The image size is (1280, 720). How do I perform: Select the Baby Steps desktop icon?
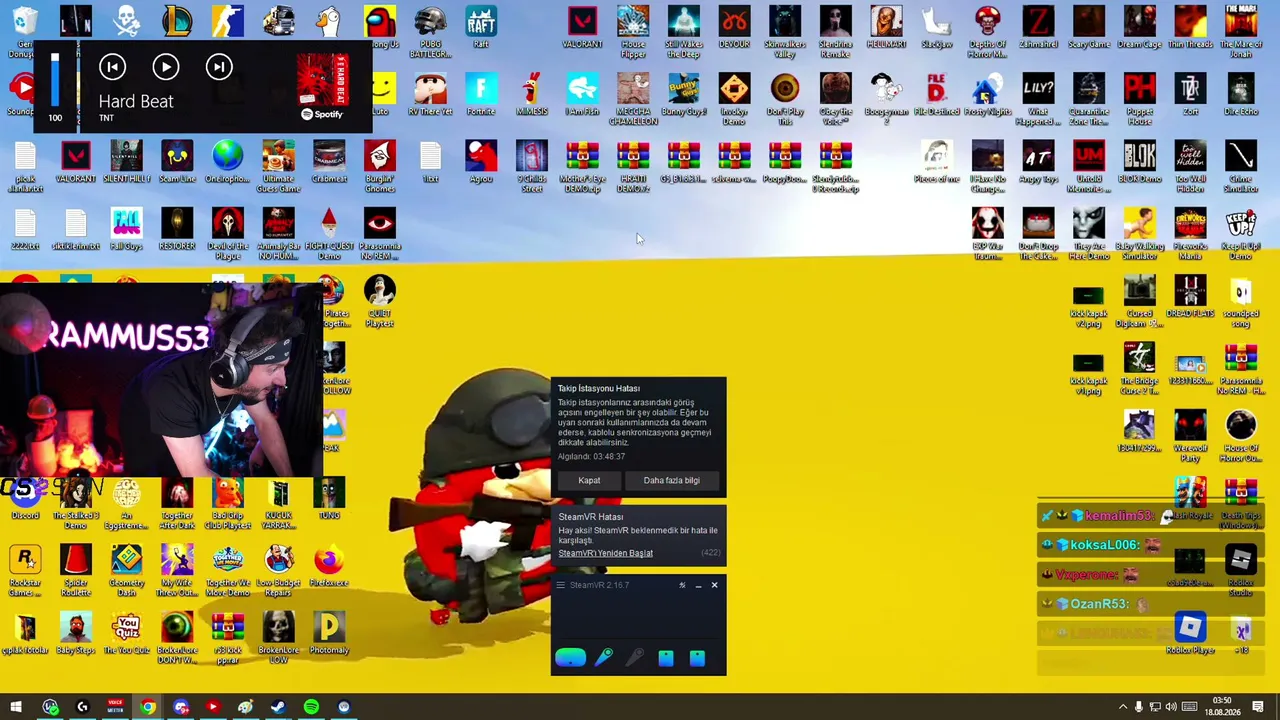[x=76, y=633]
